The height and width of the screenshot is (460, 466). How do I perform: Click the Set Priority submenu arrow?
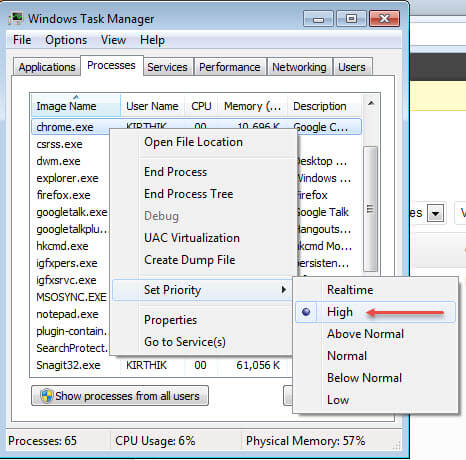[284, 289]
